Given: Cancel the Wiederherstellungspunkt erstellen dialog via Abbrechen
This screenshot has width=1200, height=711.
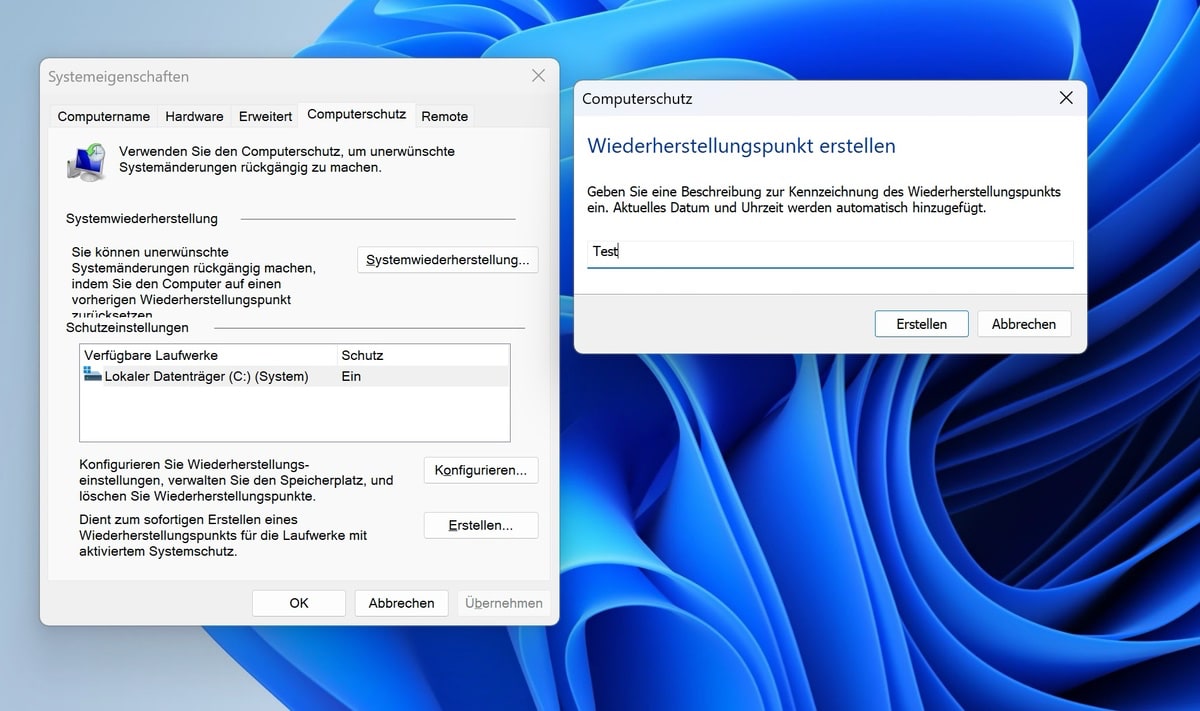Looking at the screenshot, I should [x=1023, y=324].
